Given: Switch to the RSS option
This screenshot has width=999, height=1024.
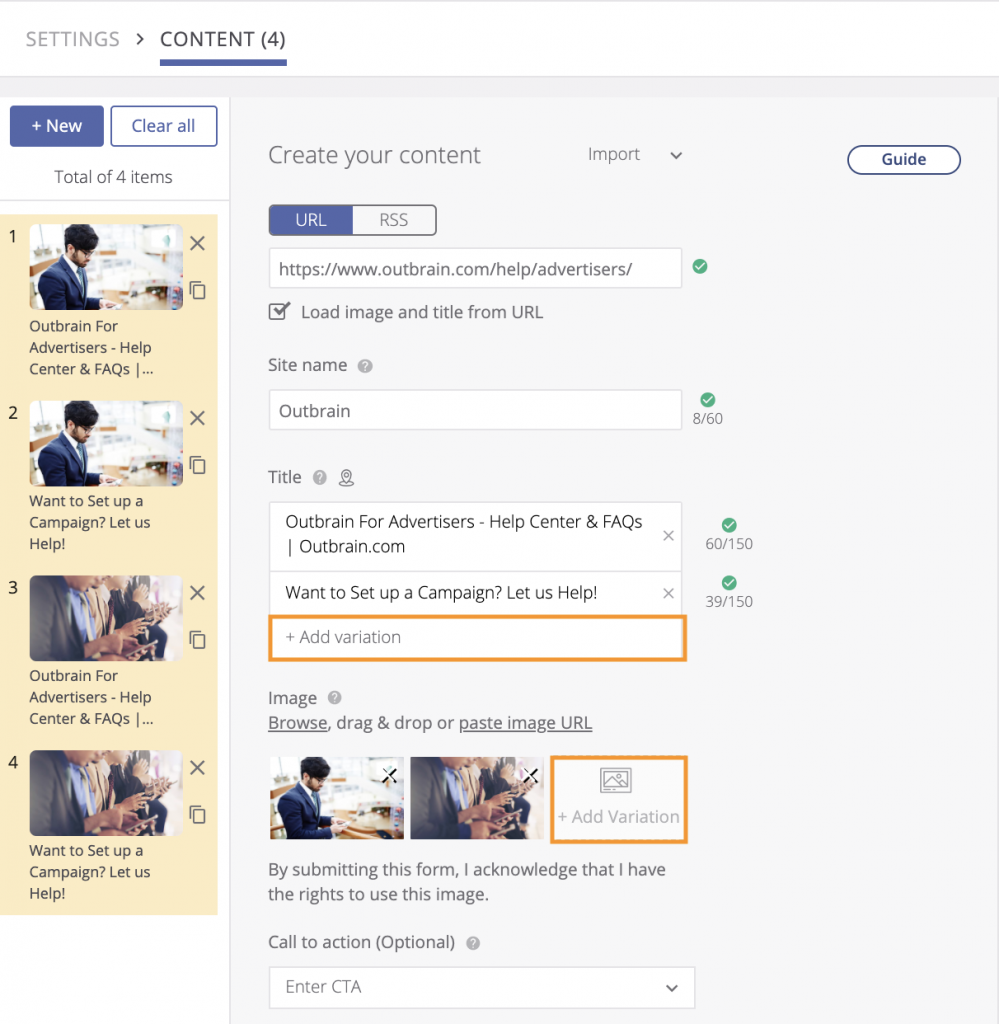Looking at the screenshot, I should 394,220.
